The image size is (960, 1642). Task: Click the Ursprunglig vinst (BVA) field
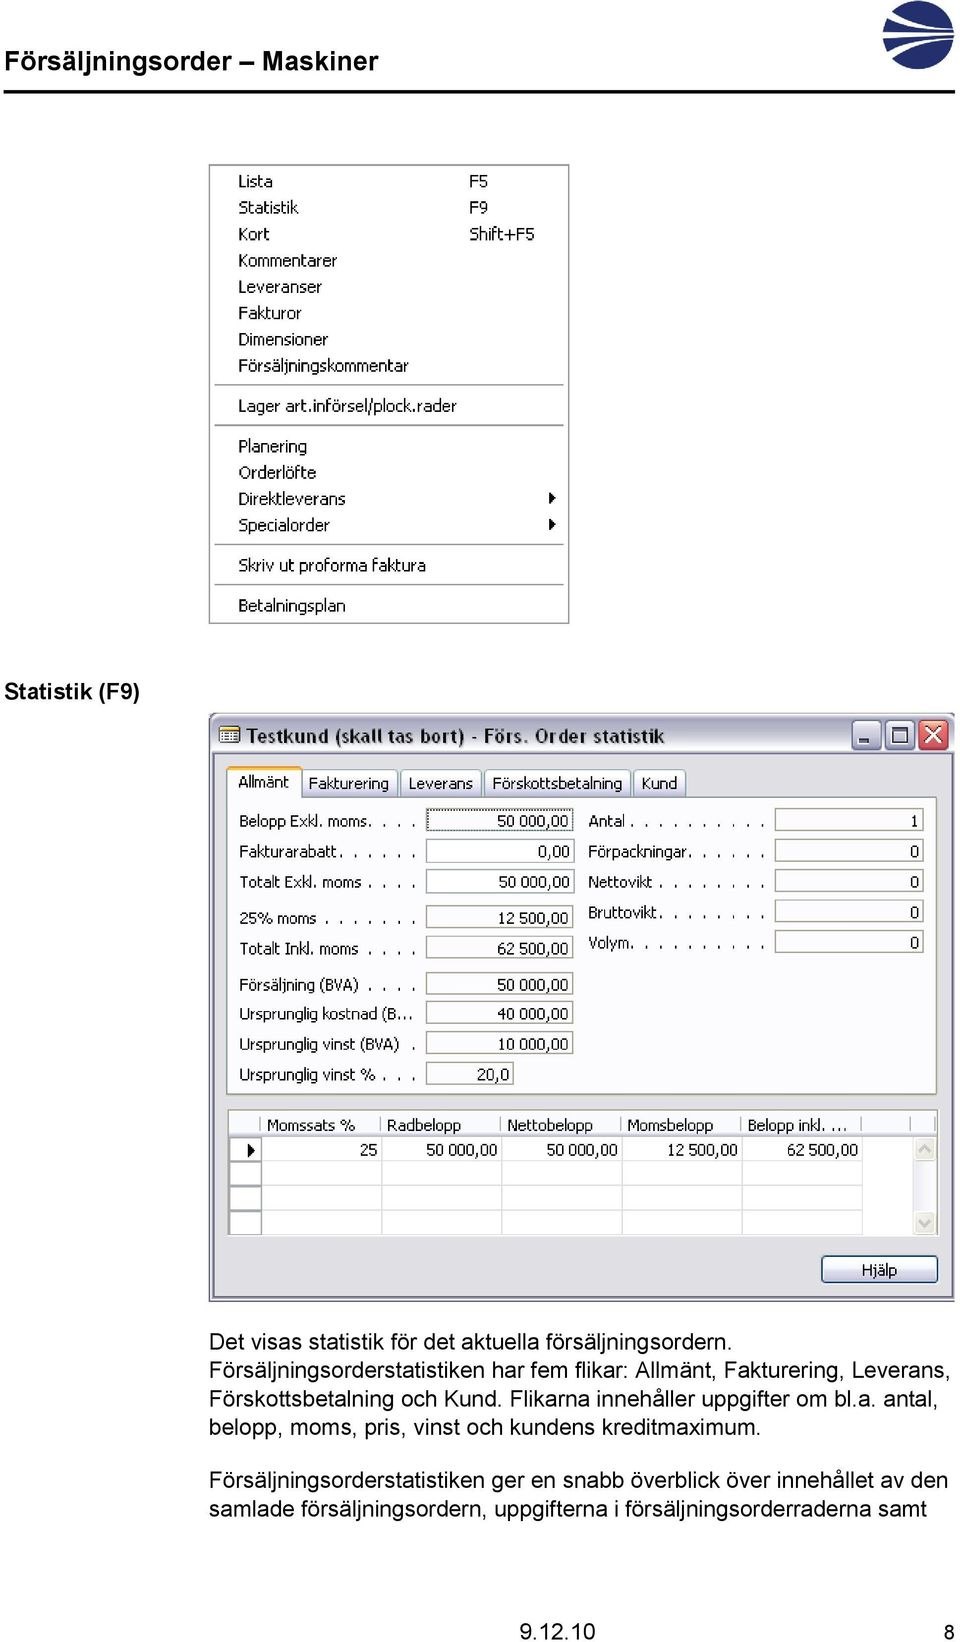tap(499, 1043)
